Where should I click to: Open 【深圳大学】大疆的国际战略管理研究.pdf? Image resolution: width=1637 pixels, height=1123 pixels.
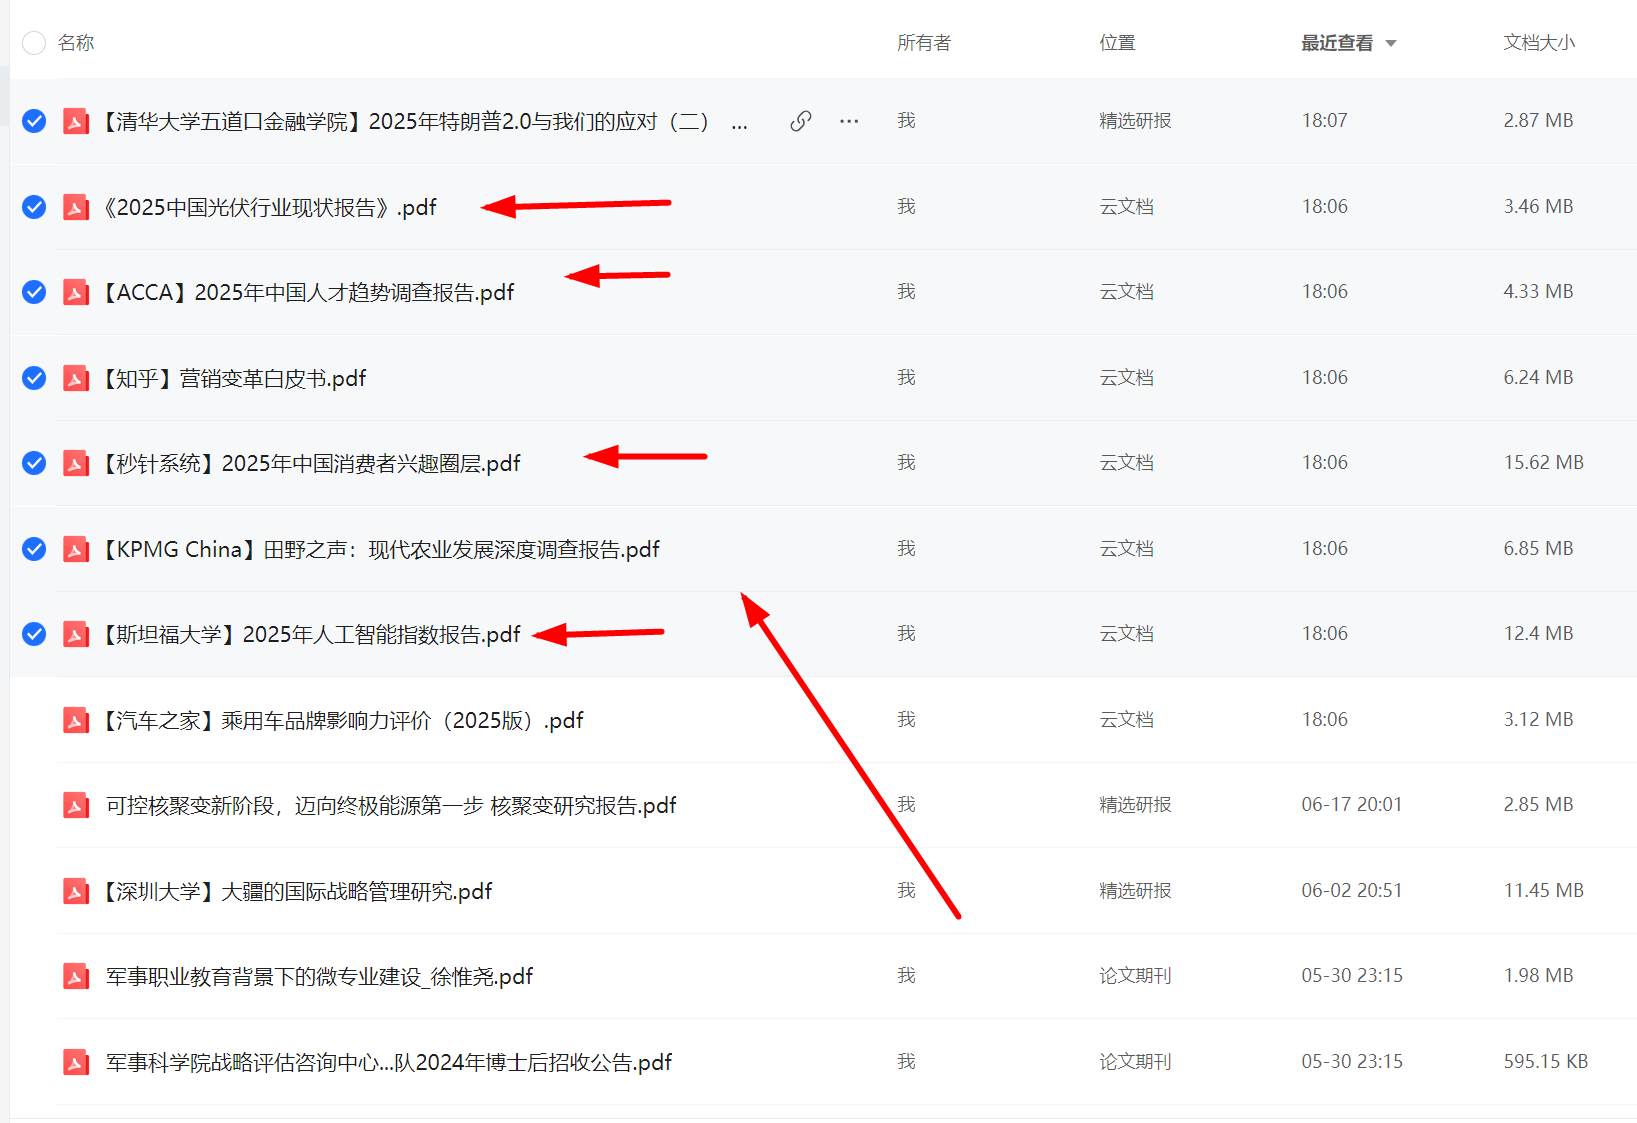coord(298,891)
